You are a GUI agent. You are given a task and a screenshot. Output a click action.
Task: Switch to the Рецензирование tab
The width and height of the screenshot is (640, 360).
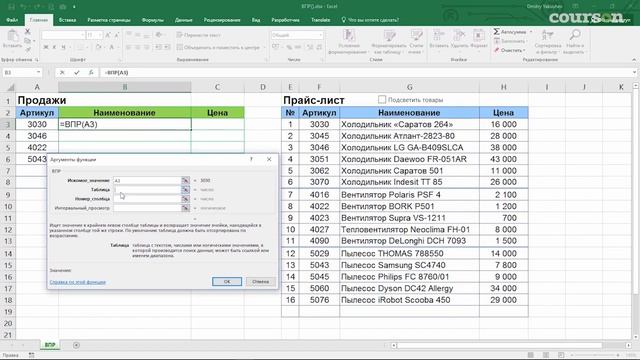tap(222, 20)
